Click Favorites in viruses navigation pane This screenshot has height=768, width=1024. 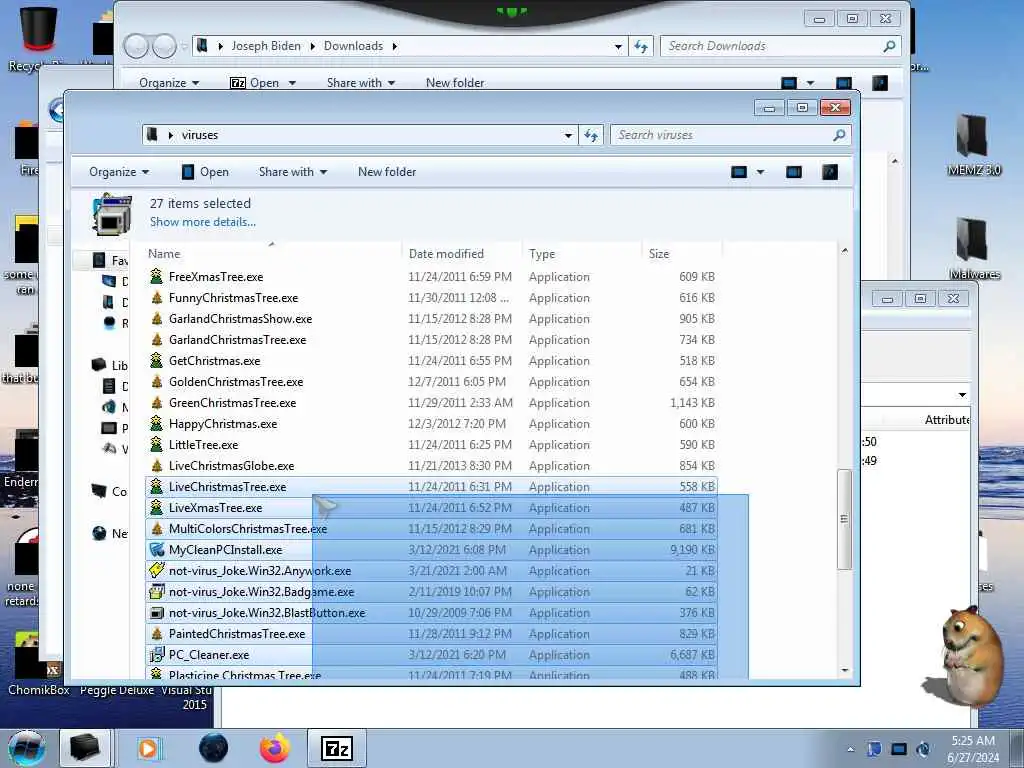(x=110, y=261)
